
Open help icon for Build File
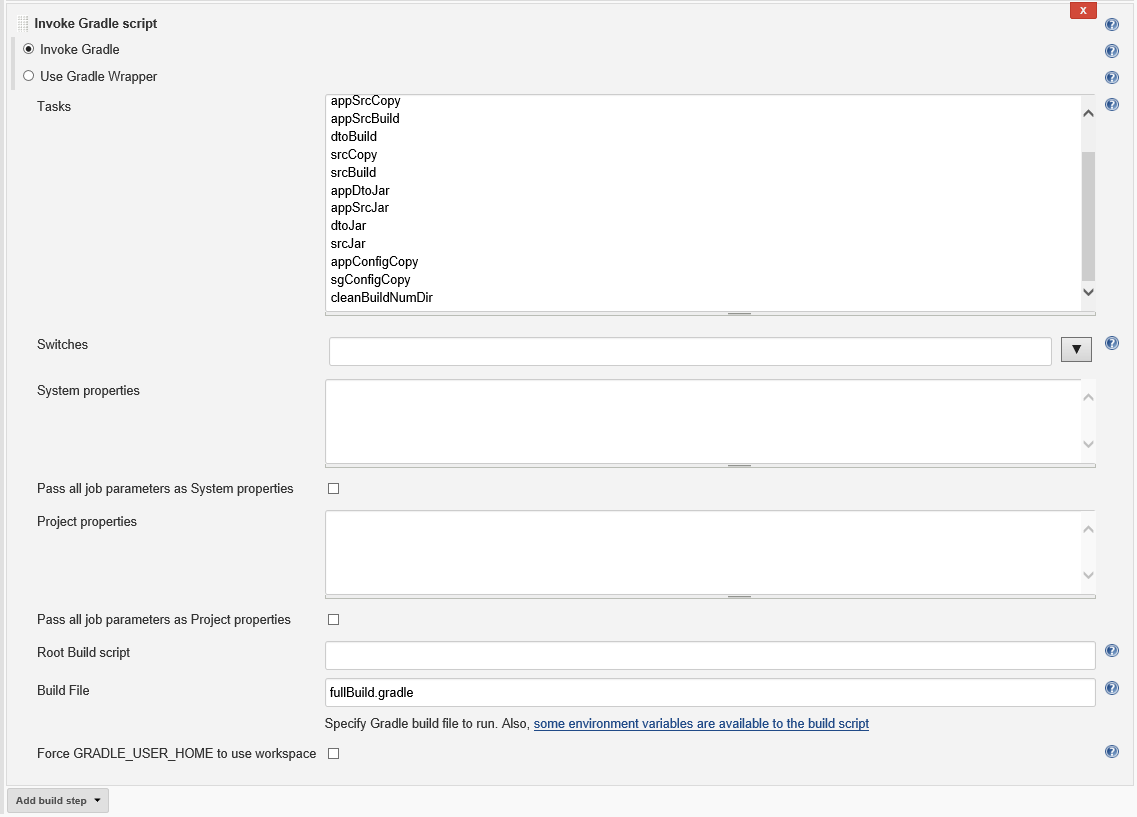[x=1112, y=688]
